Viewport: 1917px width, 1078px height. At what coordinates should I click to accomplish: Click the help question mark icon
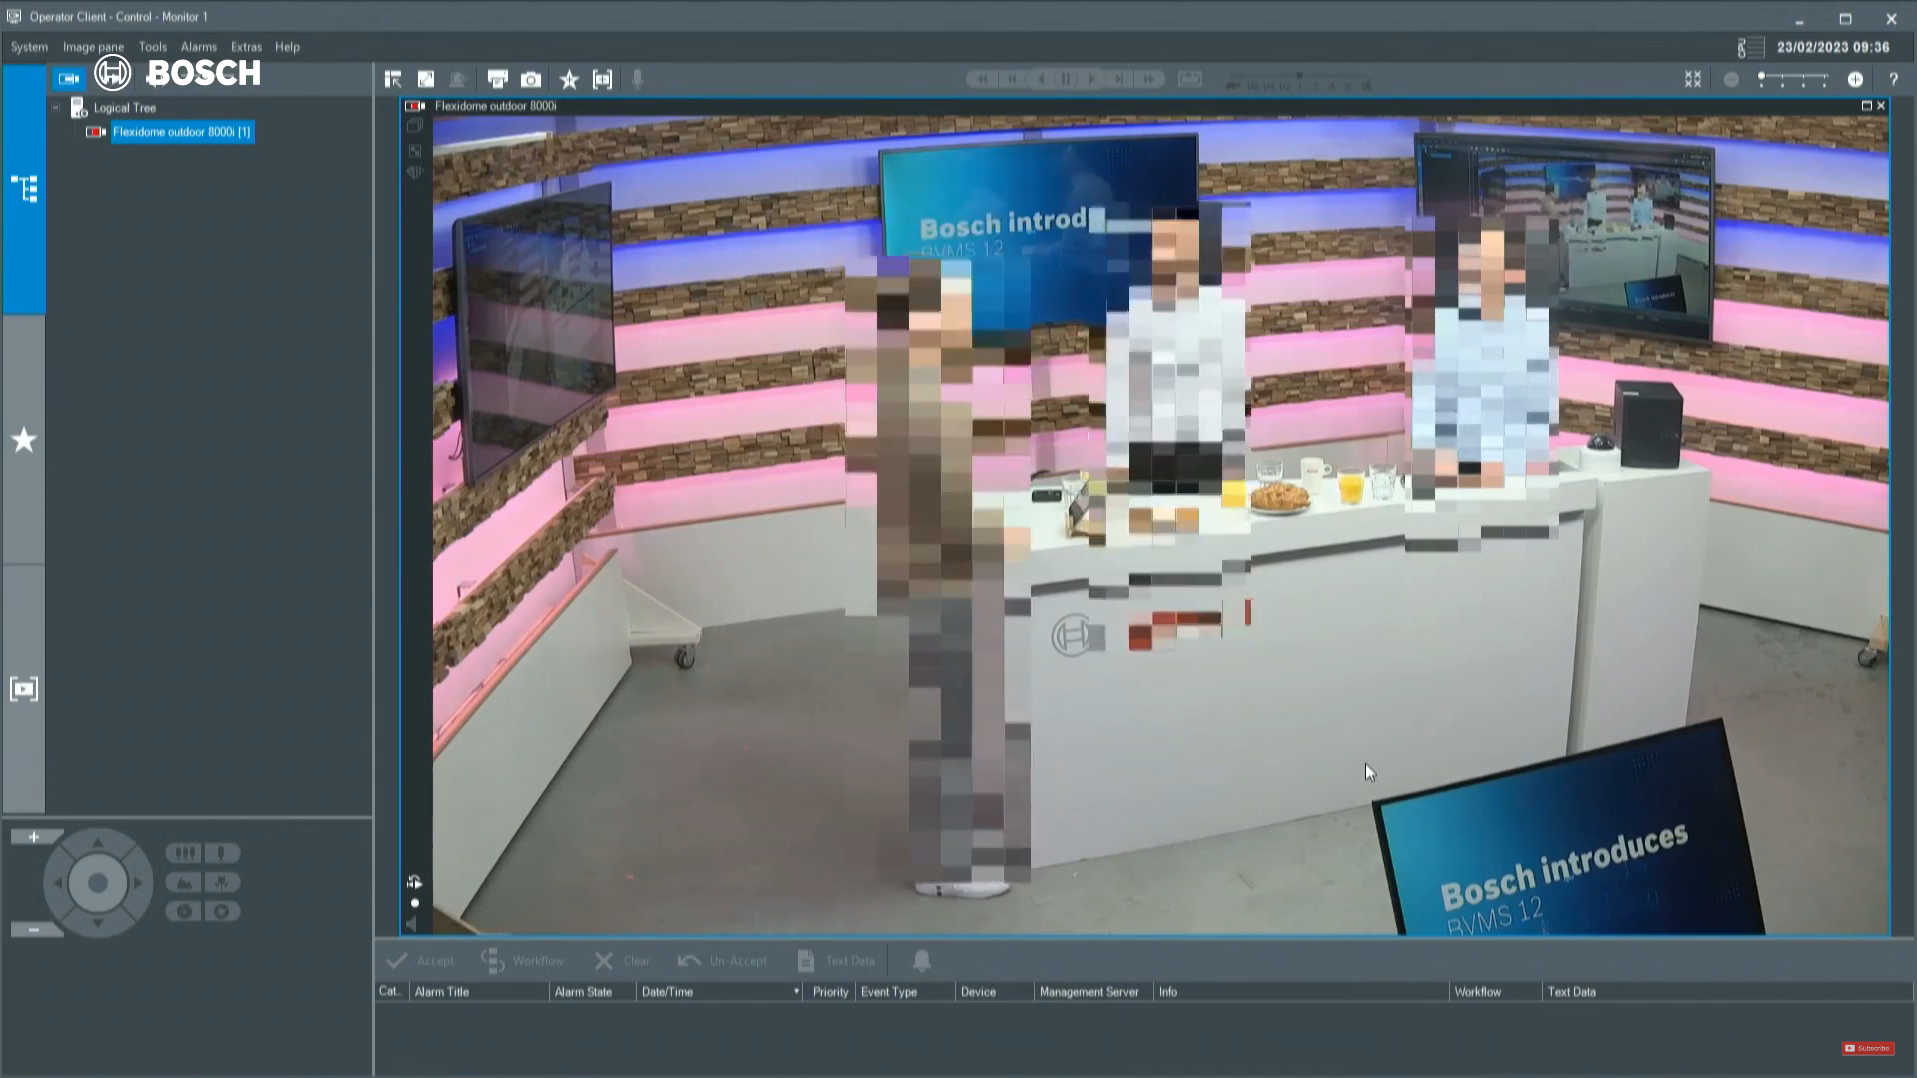(1892, 80)
